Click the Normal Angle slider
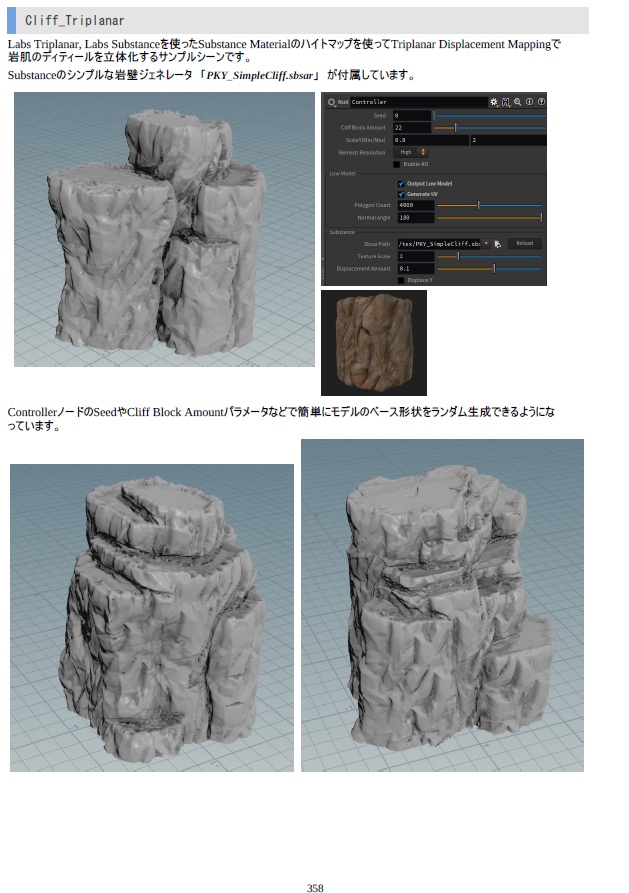 click(x=489, y=218)
